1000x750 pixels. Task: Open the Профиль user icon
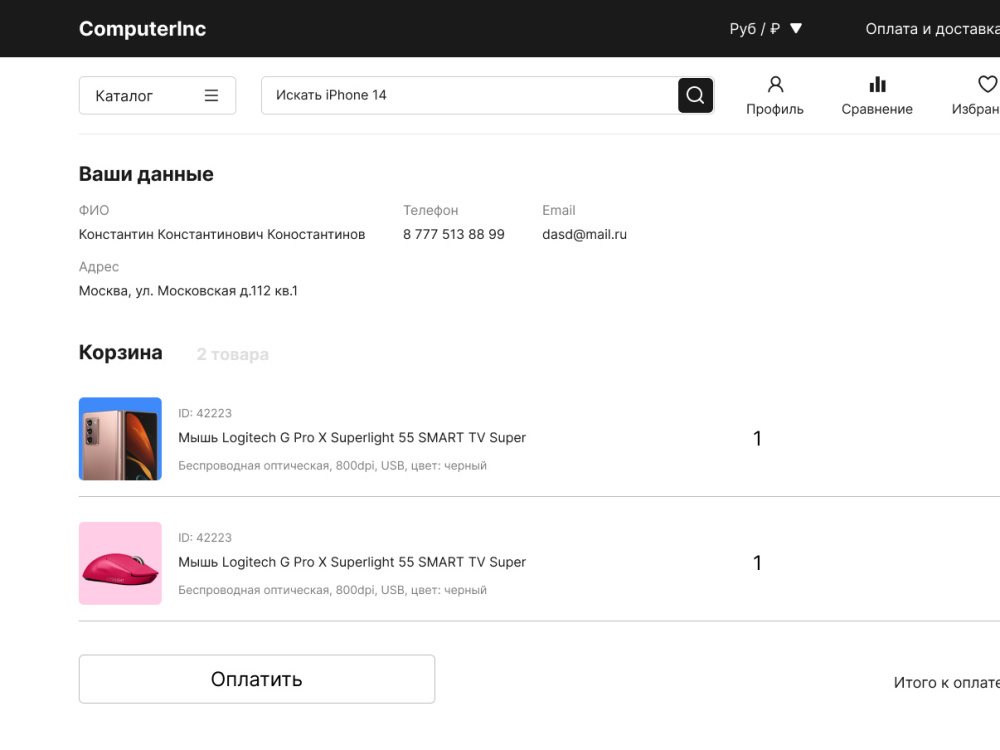776,84
